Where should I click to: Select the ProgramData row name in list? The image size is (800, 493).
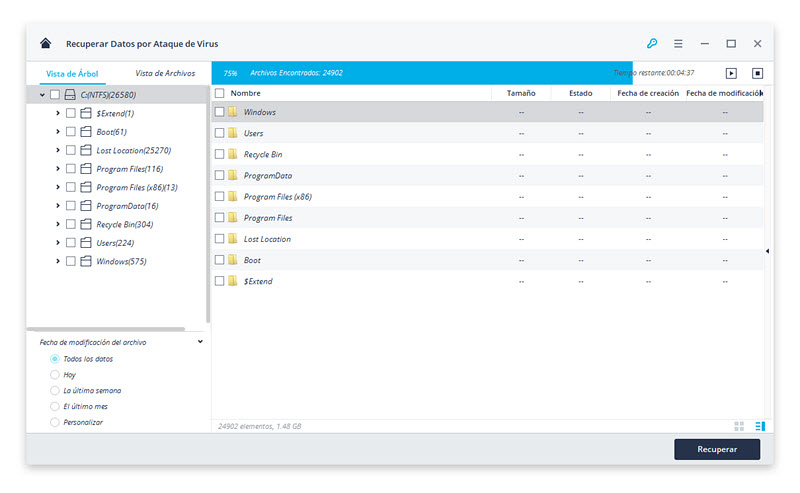(x=268, y=176)
